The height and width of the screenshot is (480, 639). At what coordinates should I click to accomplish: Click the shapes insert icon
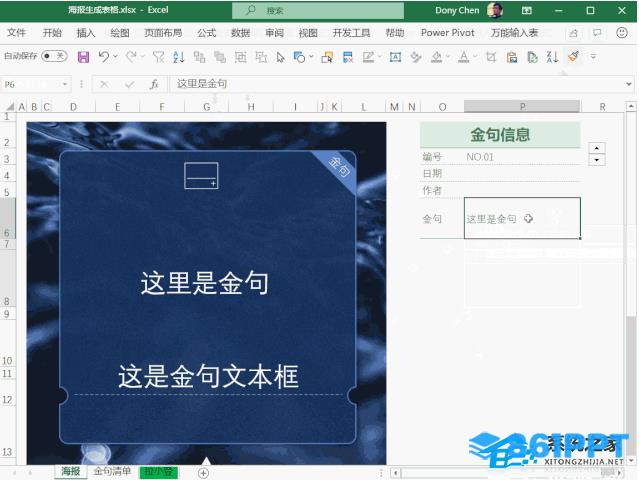coord(299,57)
